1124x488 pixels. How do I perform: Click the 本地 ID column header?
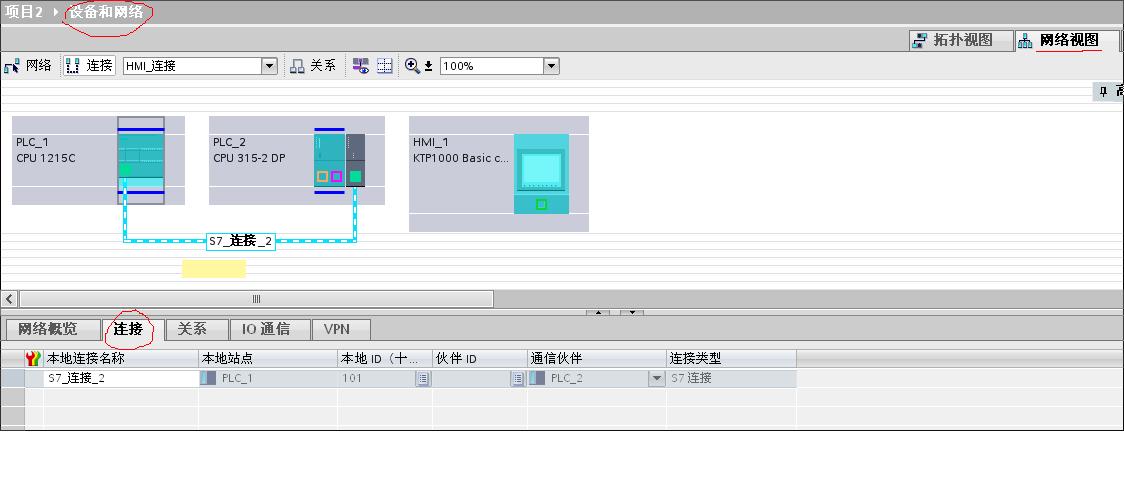click(385, 358)
